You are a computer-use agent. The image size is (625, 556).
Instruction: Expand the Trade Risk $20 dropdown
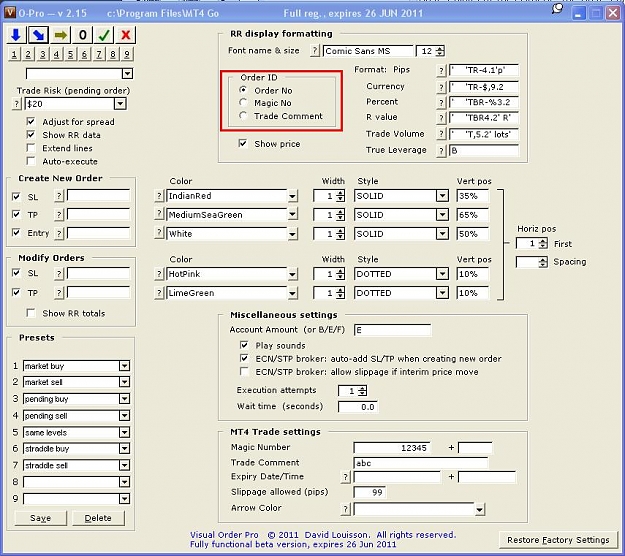point(120,104)
